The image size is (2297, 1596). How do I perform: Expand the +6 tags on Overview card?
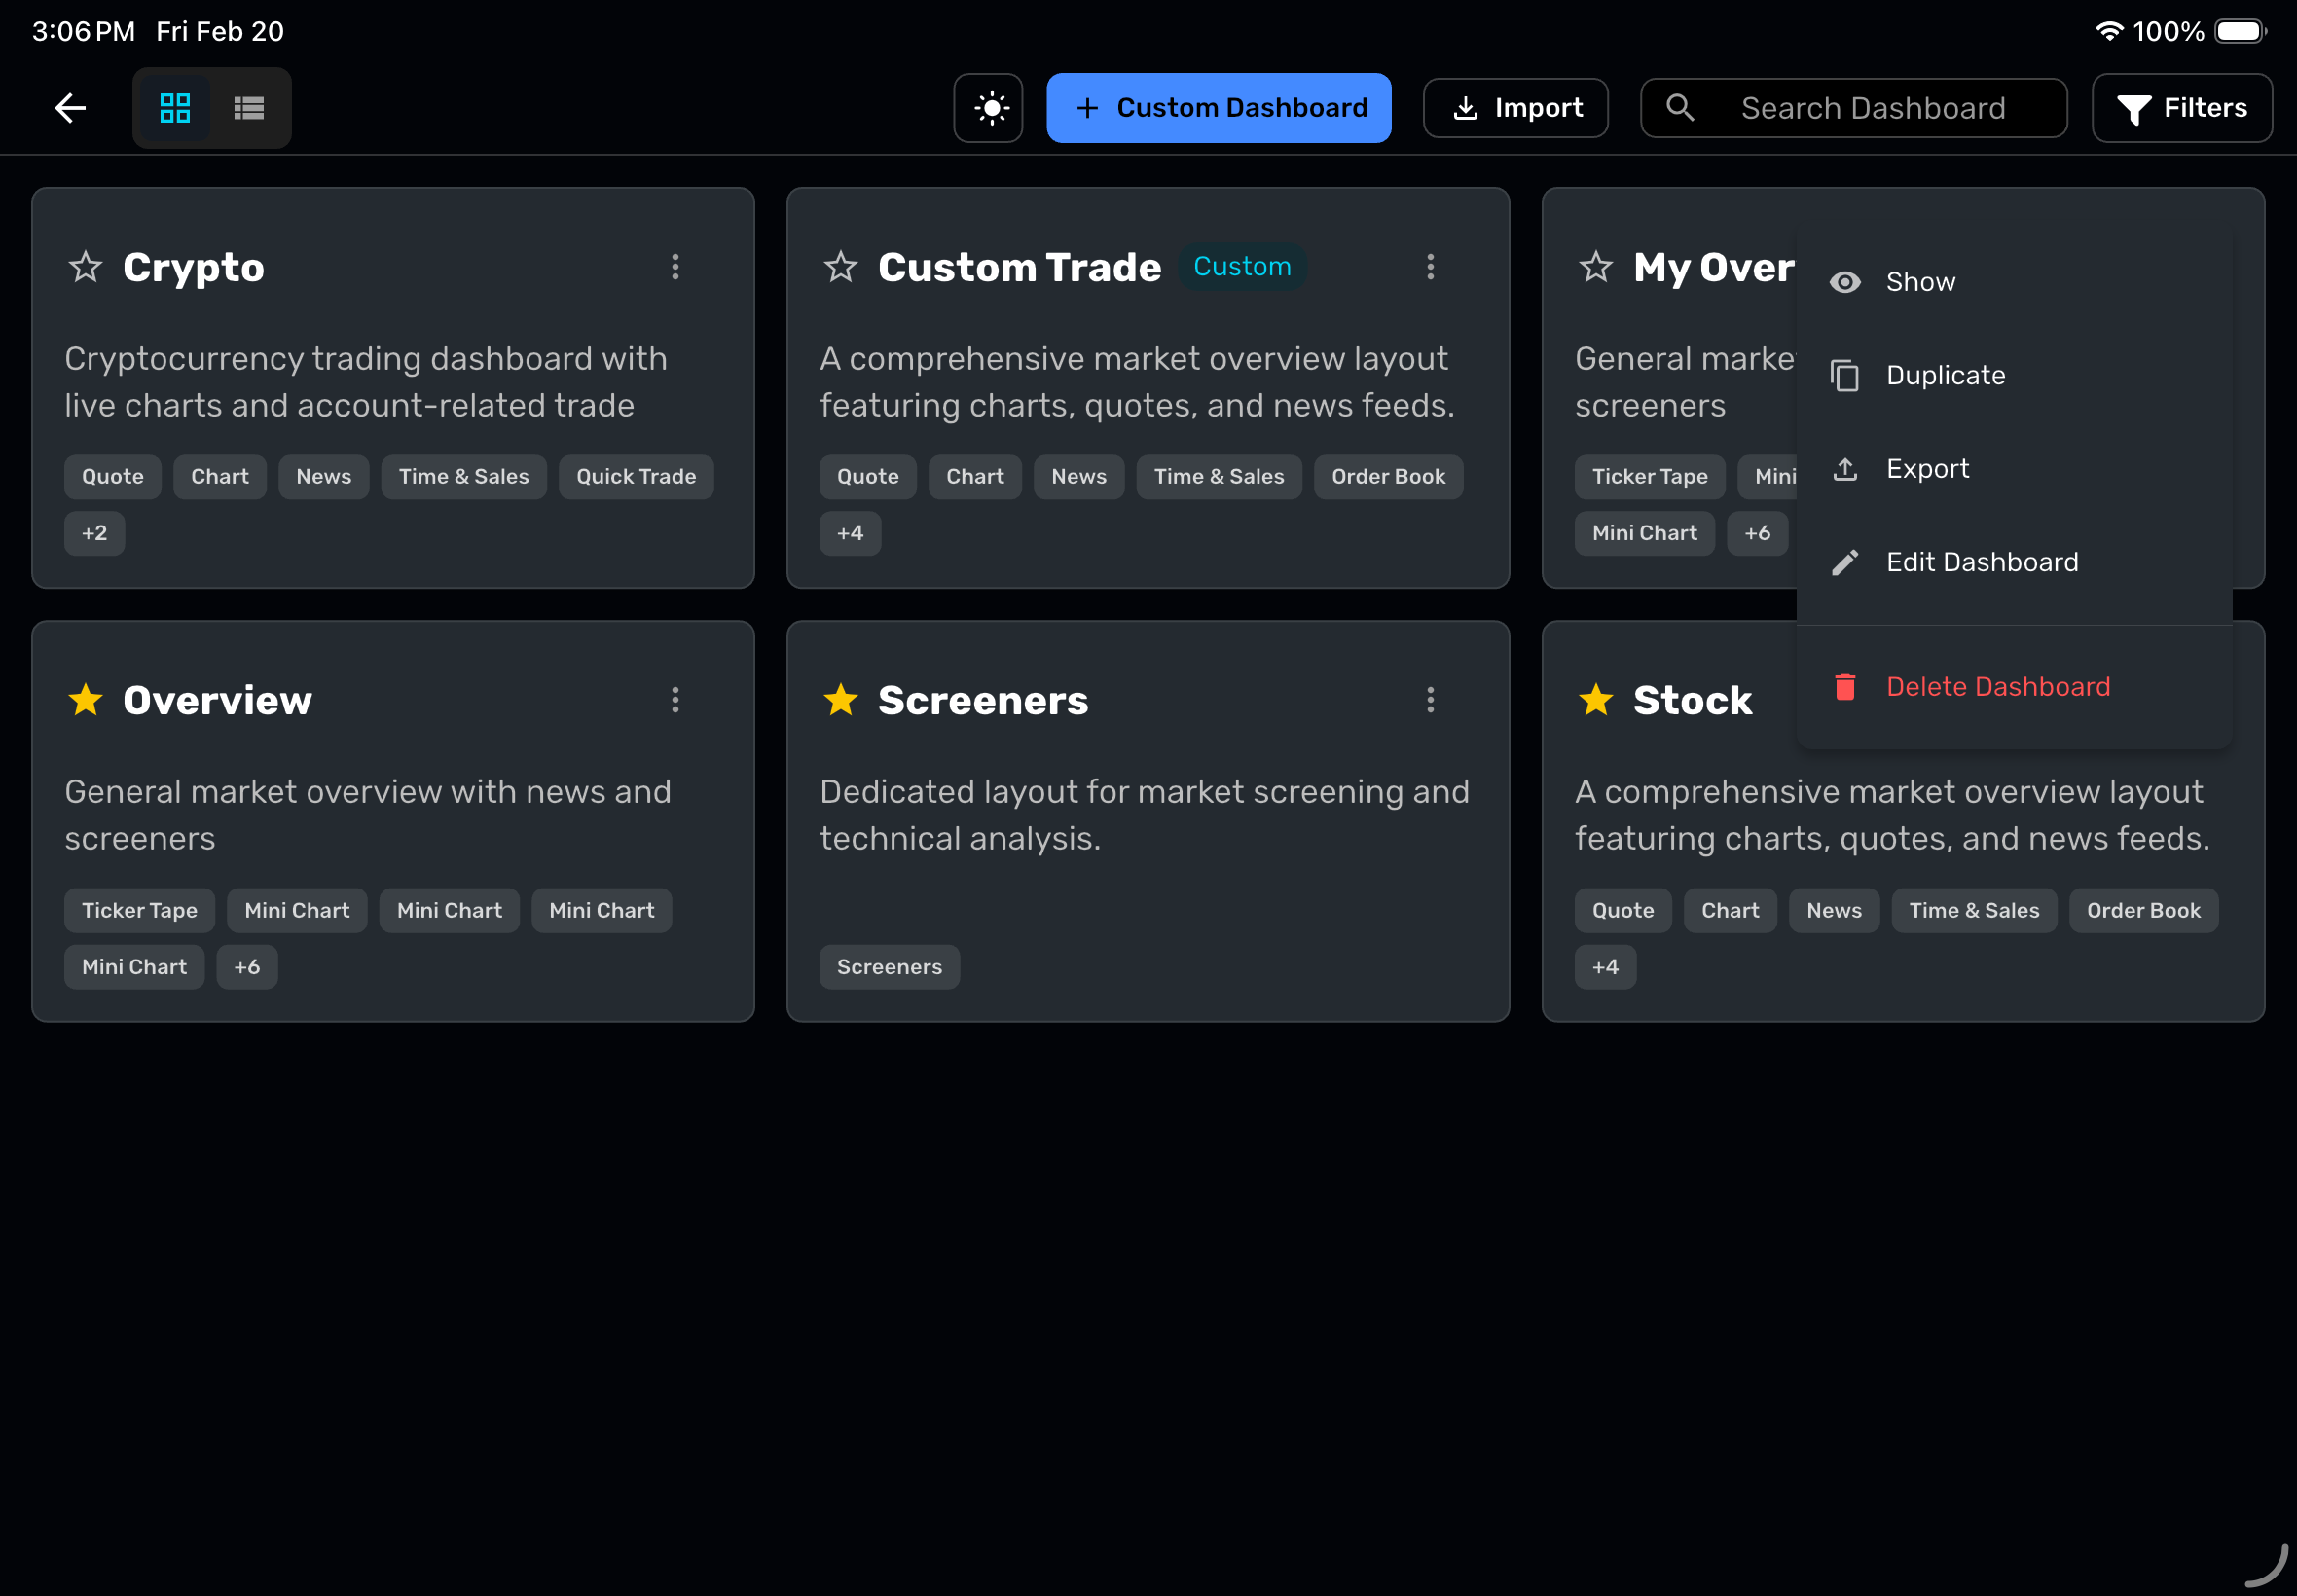pyautogui.click(x=247, y=966)
